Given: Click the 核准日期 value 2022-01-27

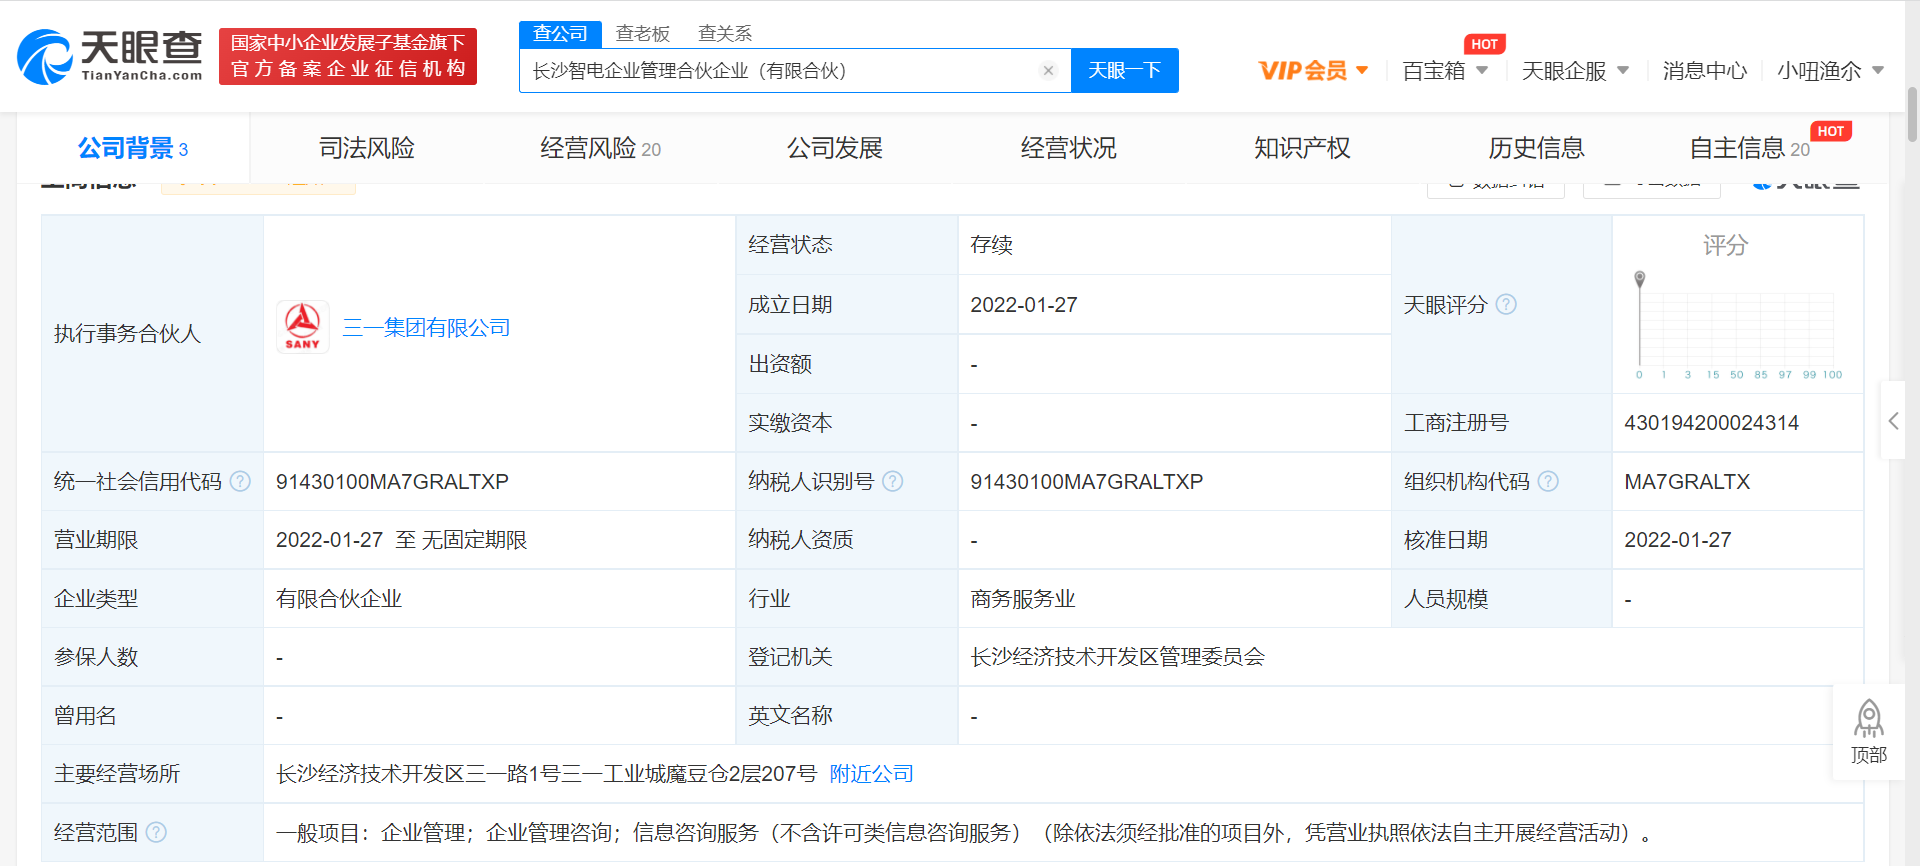Looking at the screenshot, I should pyautogui.click(x=1677, y=539).
